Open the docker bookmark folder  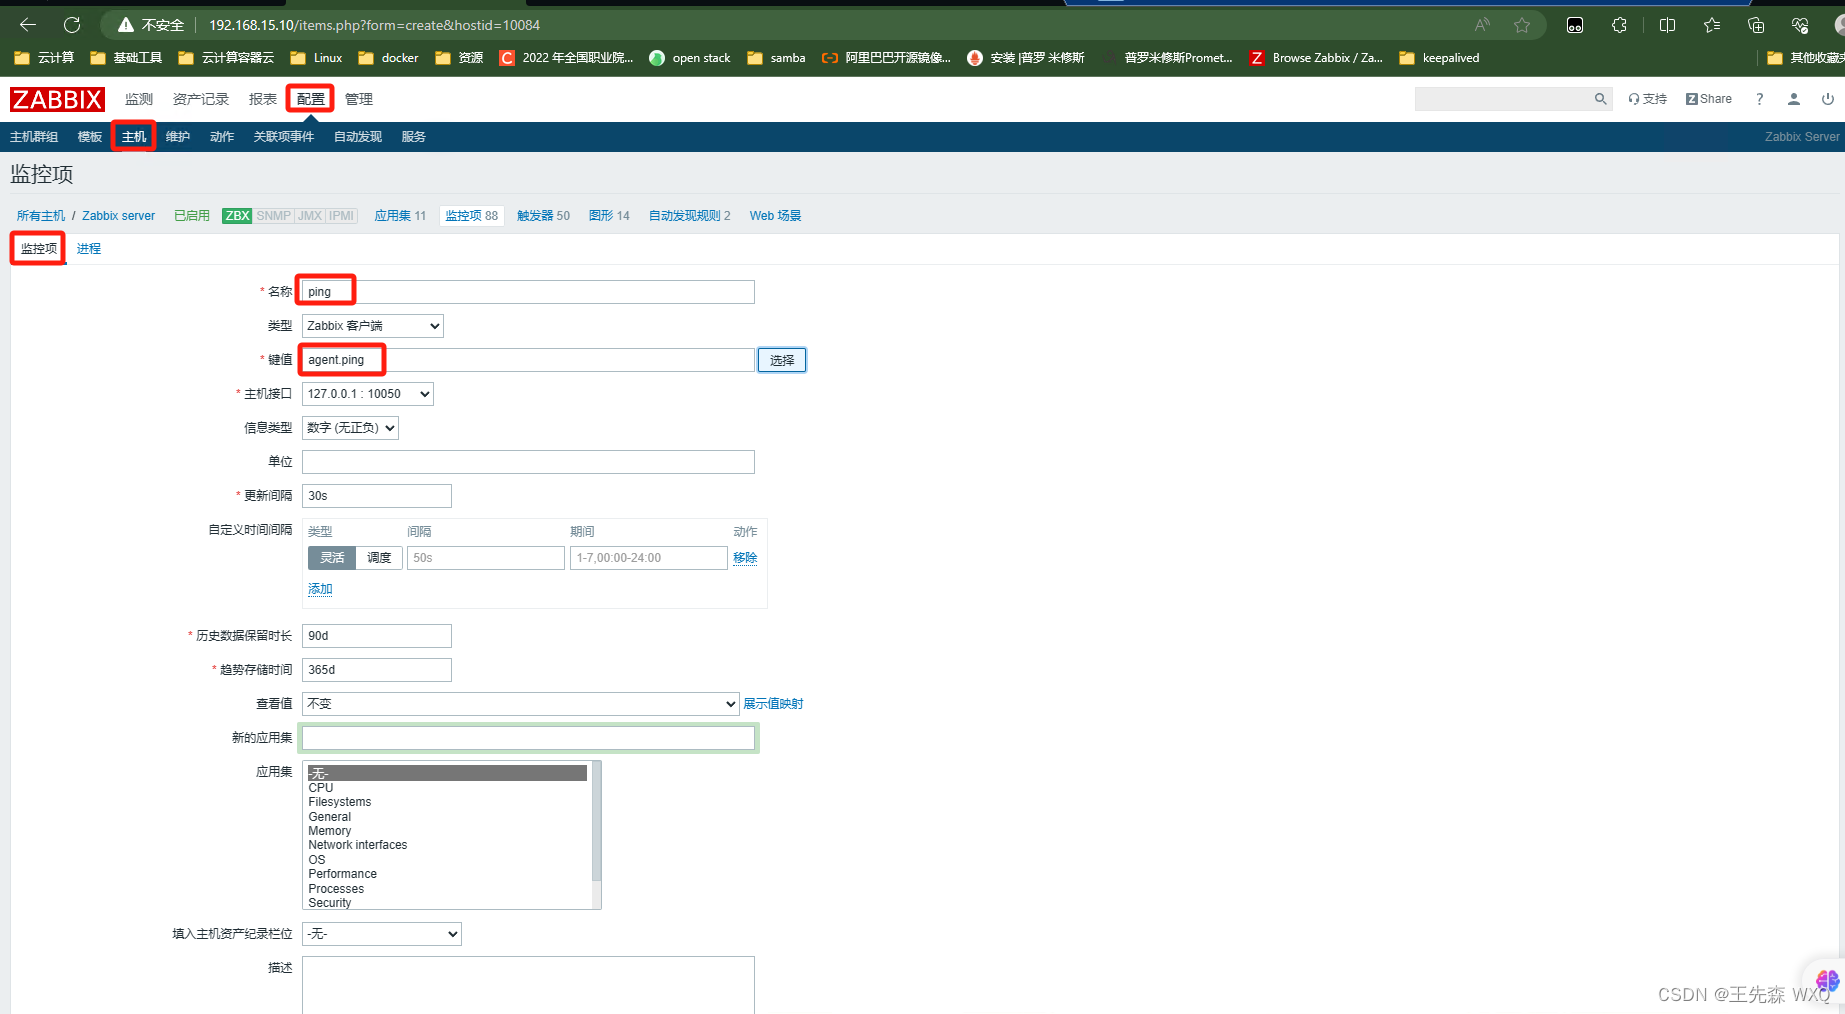388,58
